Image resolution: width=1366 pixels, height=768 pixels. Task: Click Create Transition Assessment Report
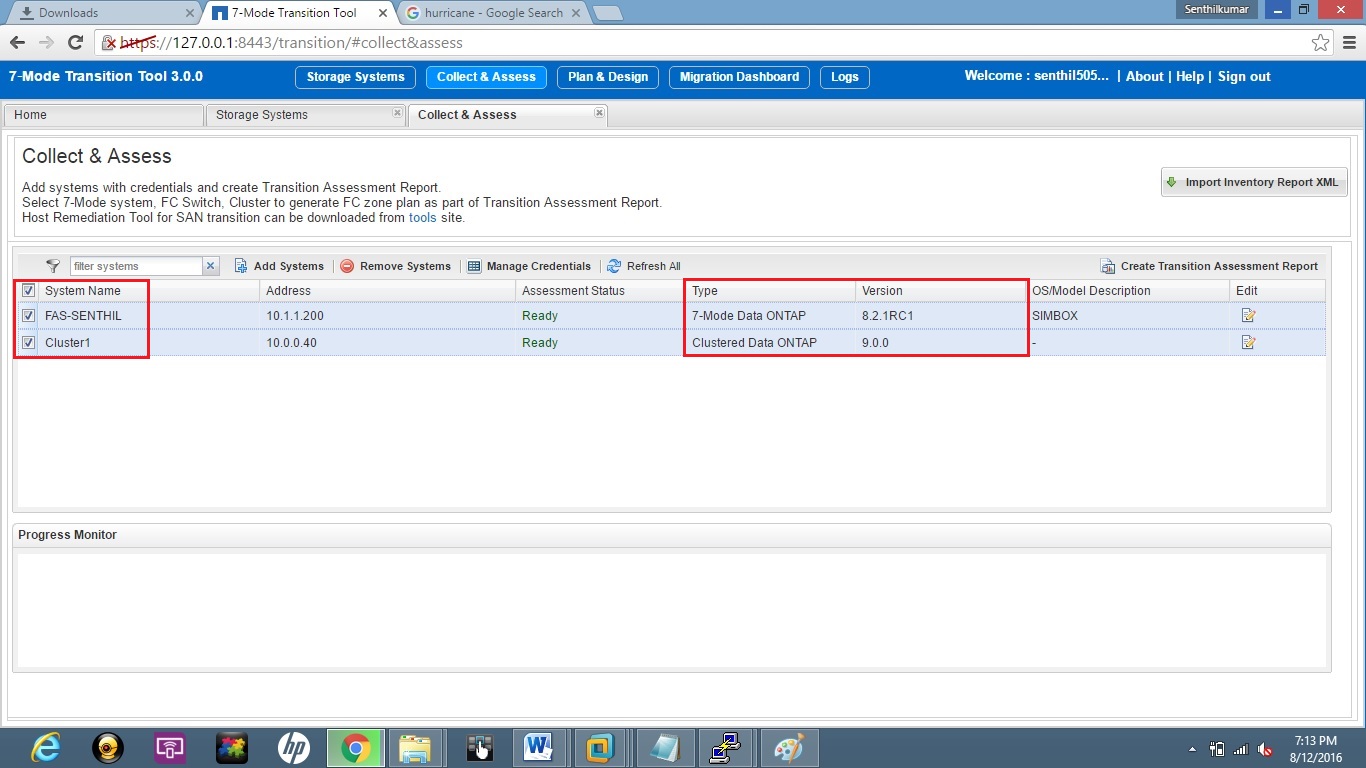pyautogui.click(x=1209, y=266)
